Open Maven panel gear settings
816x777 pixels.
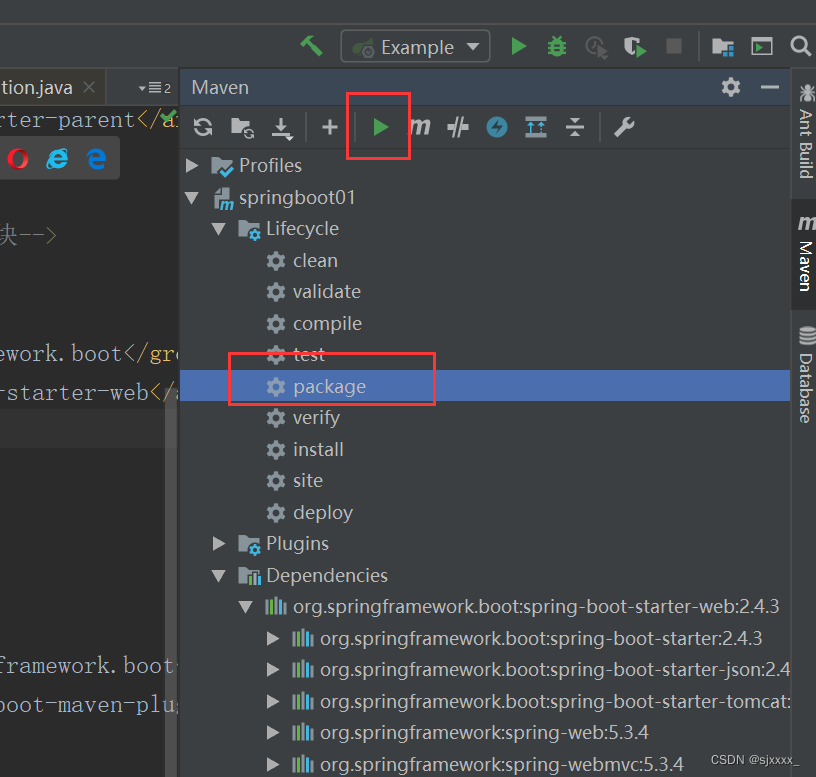(731, 87)
